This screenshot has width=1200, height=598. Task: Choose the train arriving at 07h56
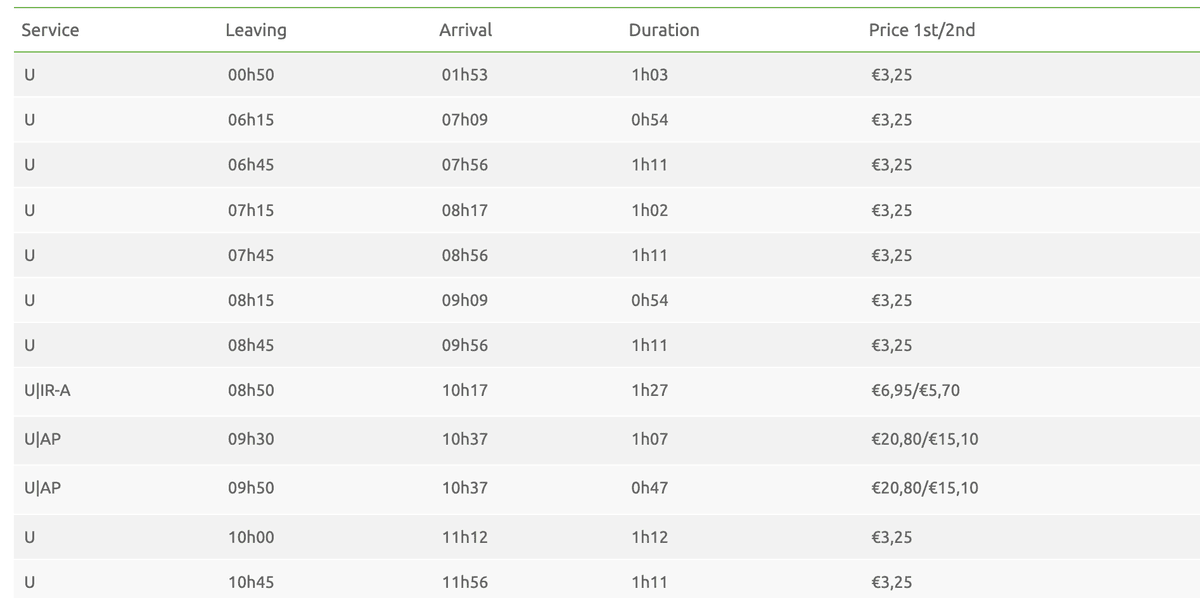click(607, 165)
